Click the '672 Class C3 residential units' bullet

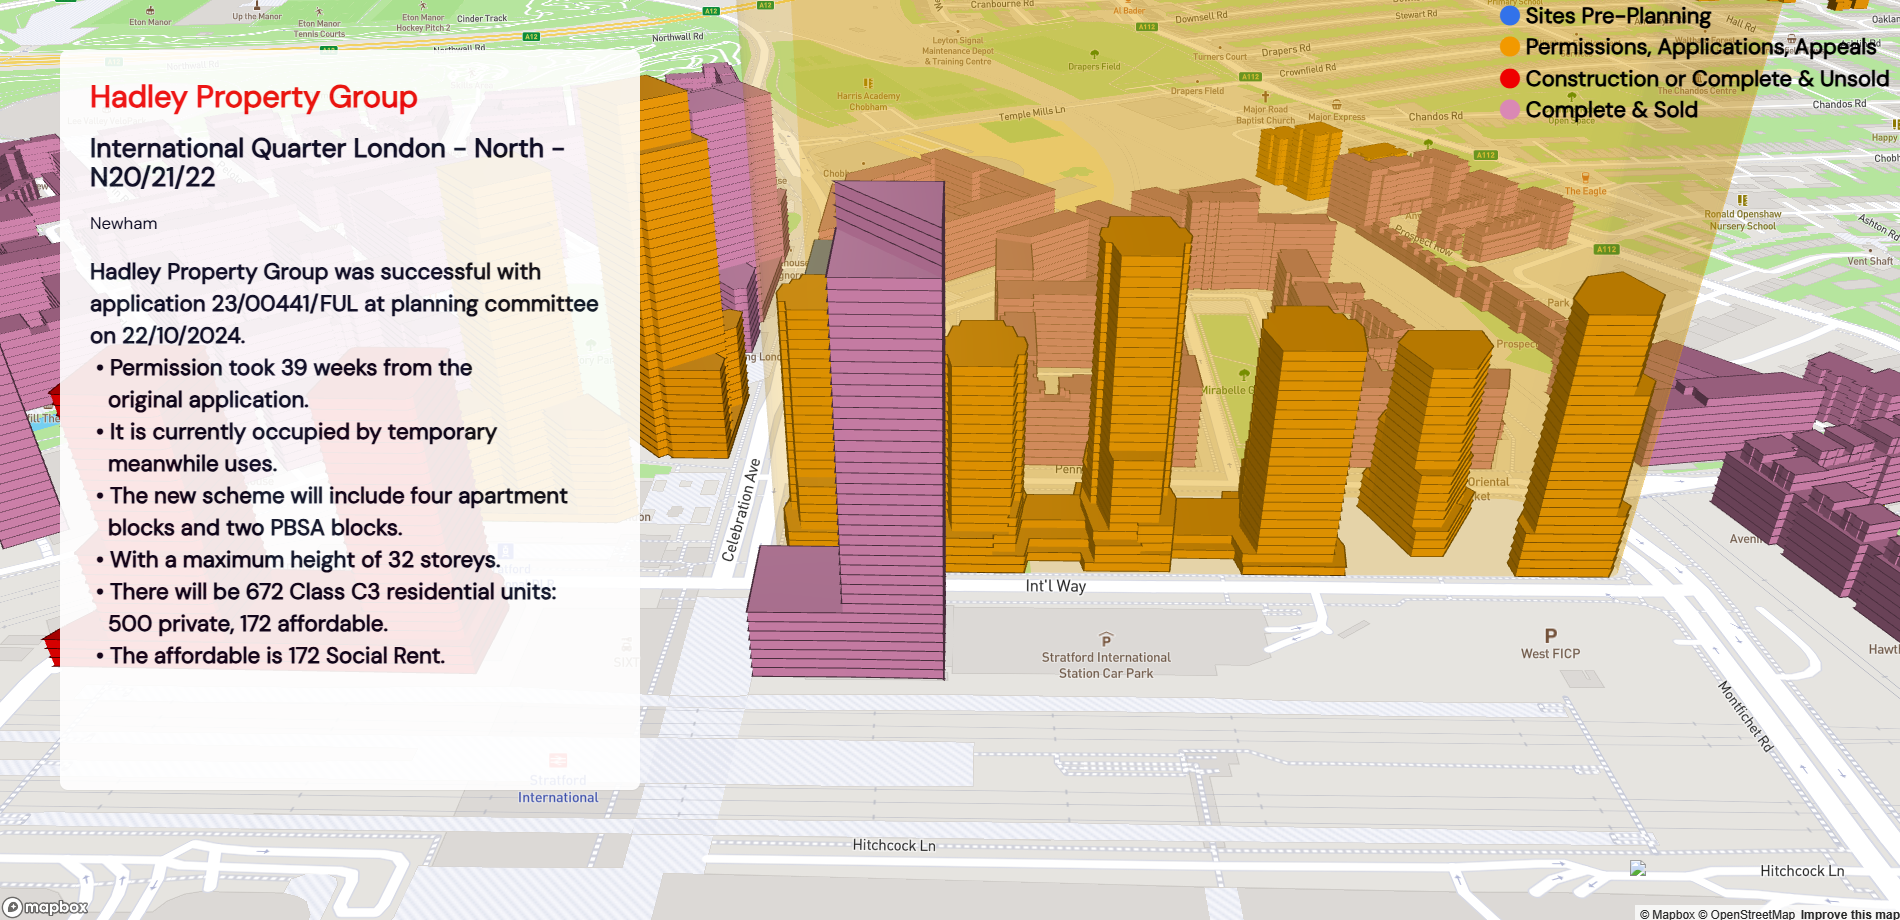(x=326, y=608)
